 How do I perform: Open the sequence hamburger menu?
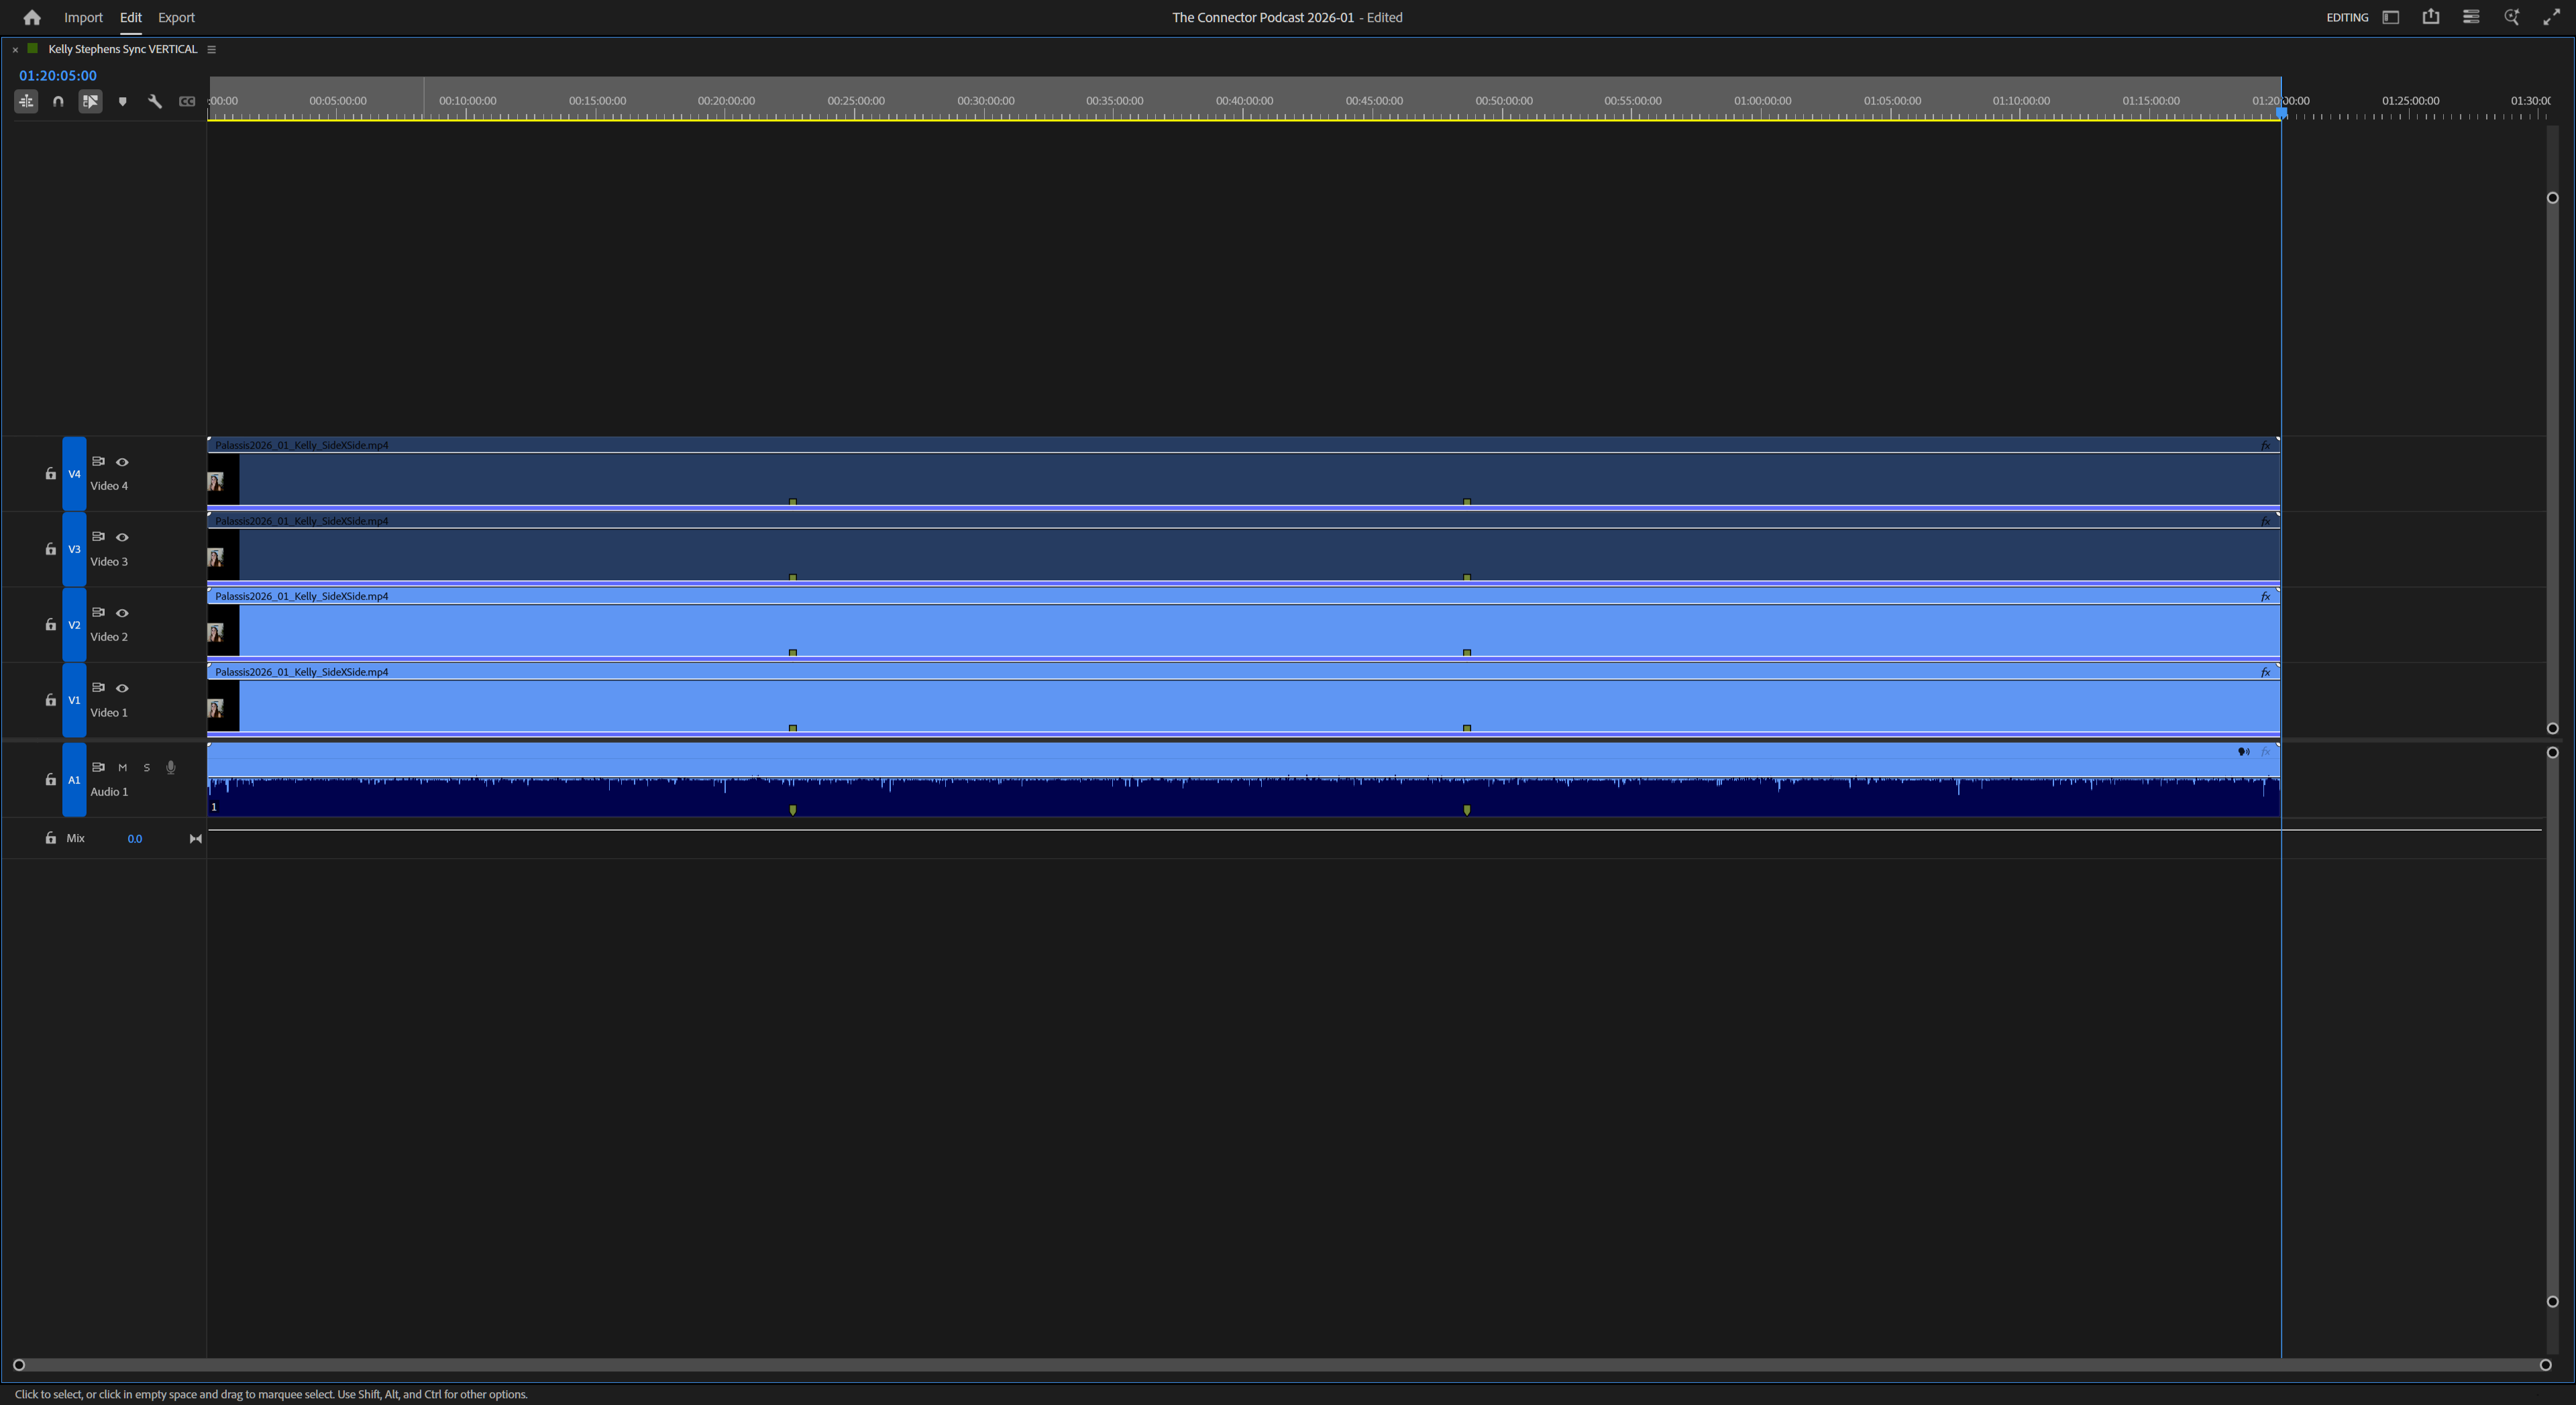click(x=211, y=48)
